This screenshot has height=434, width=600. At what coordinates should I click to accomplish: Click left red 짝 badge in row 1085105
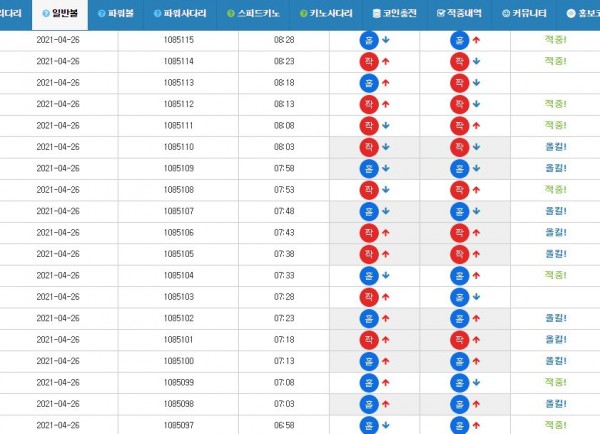tap(369, 255)
